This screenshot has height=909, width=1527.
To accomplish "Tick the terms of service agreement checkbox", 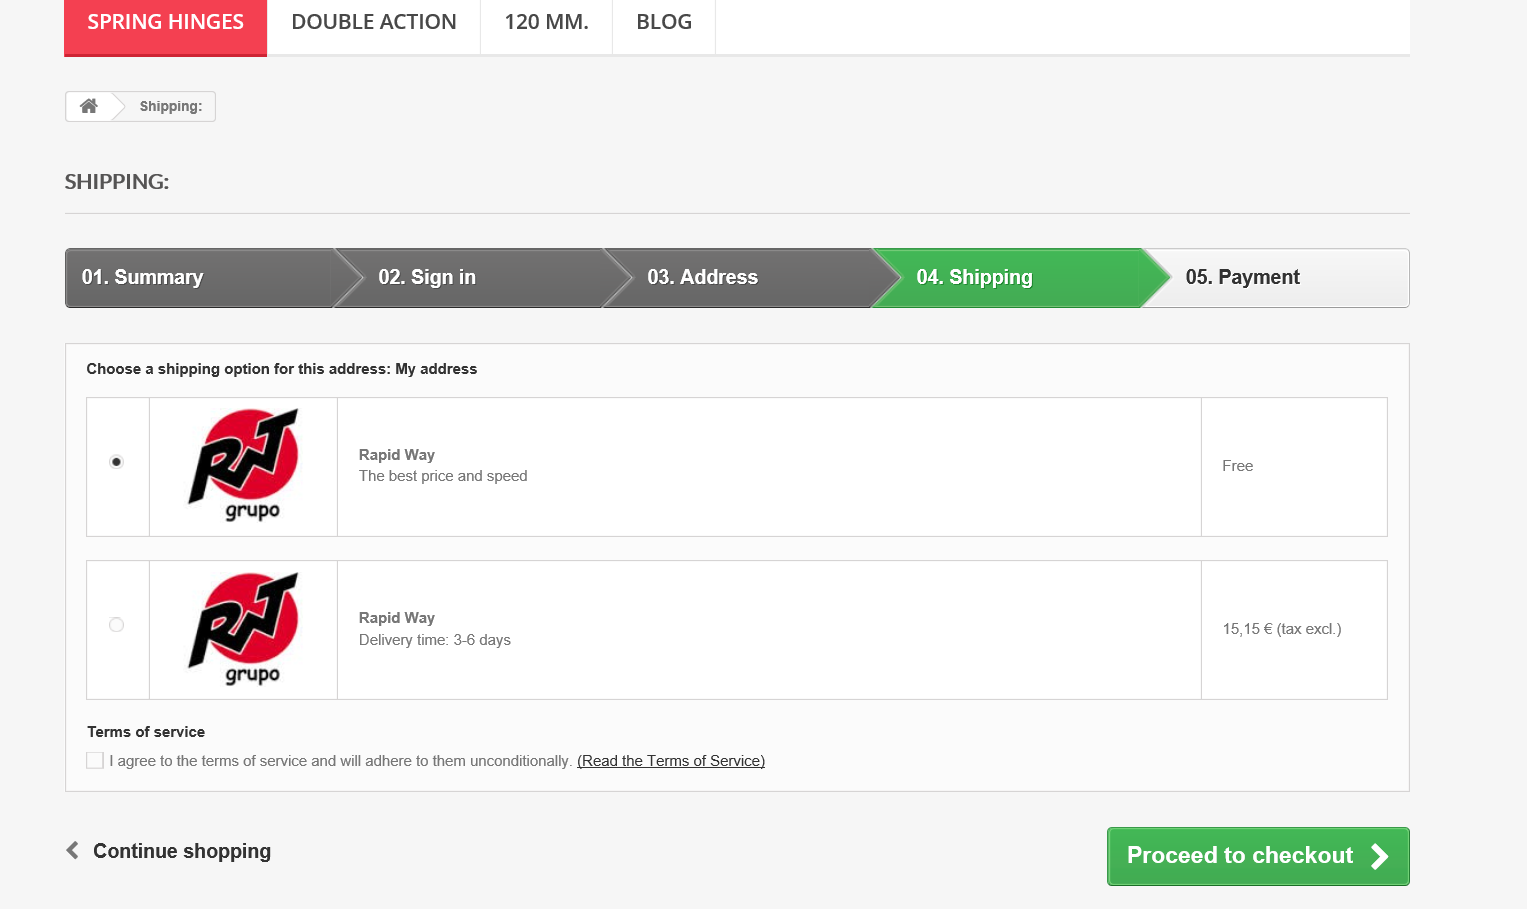I will 95,760.
